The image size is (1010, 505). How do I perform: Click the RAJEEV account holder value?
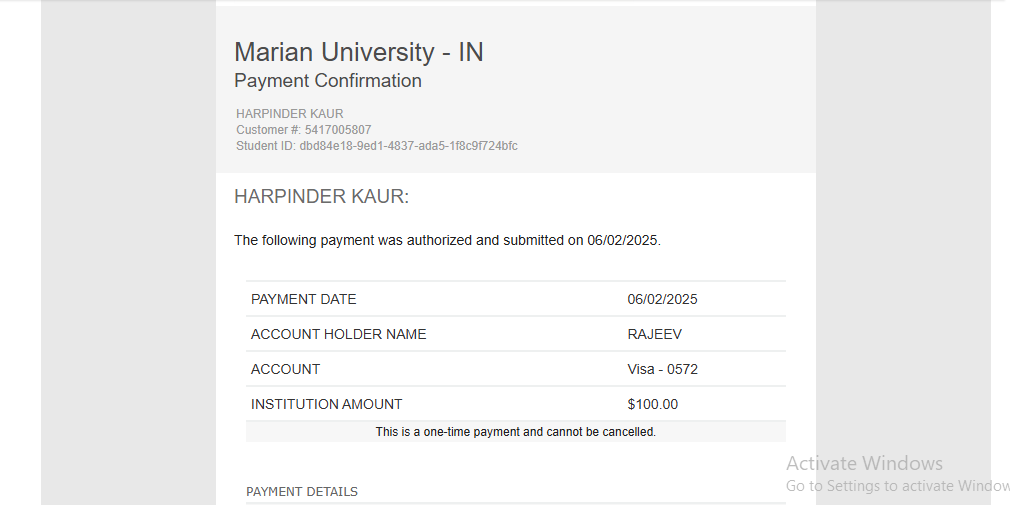tap(654, 334)
